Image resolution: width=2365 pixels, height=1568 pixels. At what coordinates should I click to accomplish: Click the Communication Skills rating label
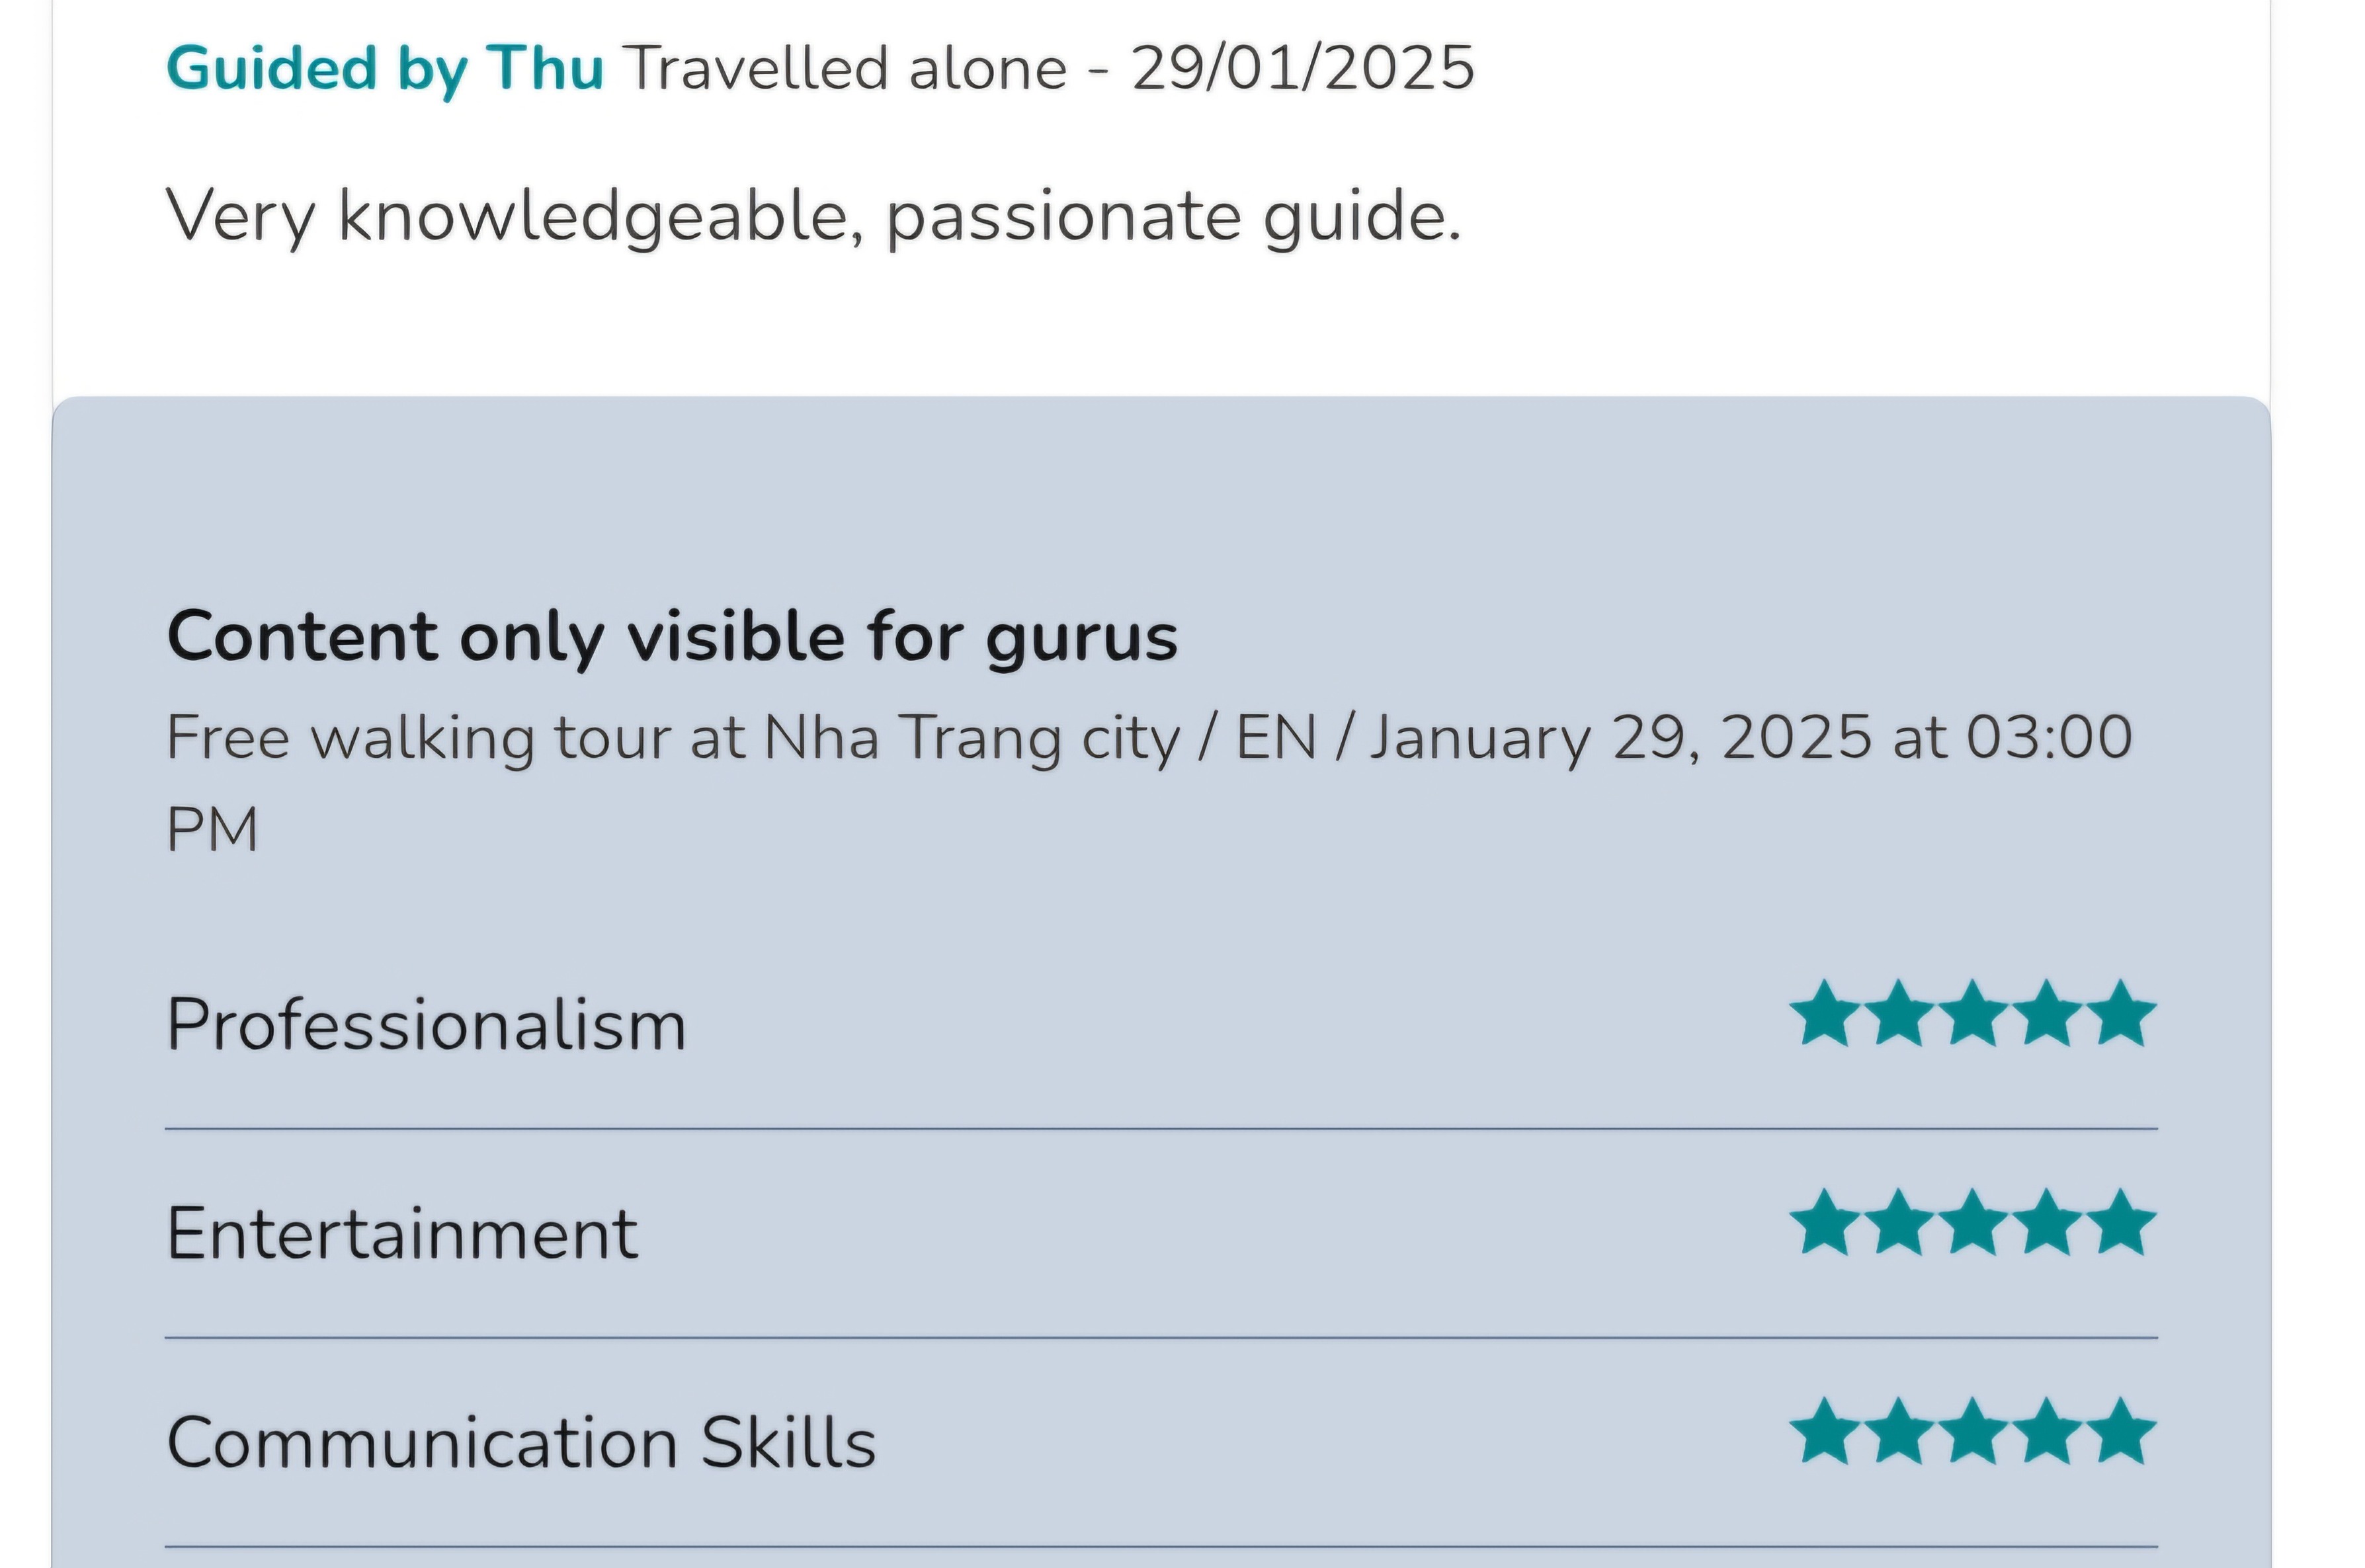click(521, 1443)
